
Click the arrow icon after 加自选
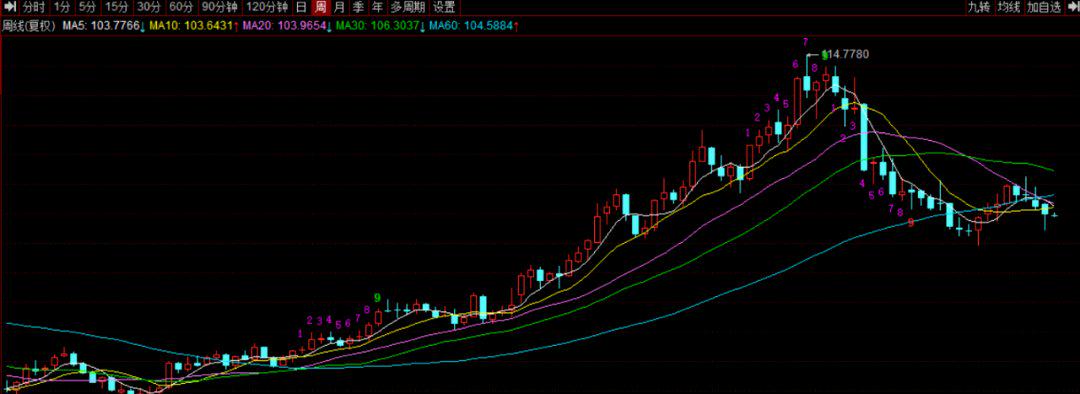1073,8
